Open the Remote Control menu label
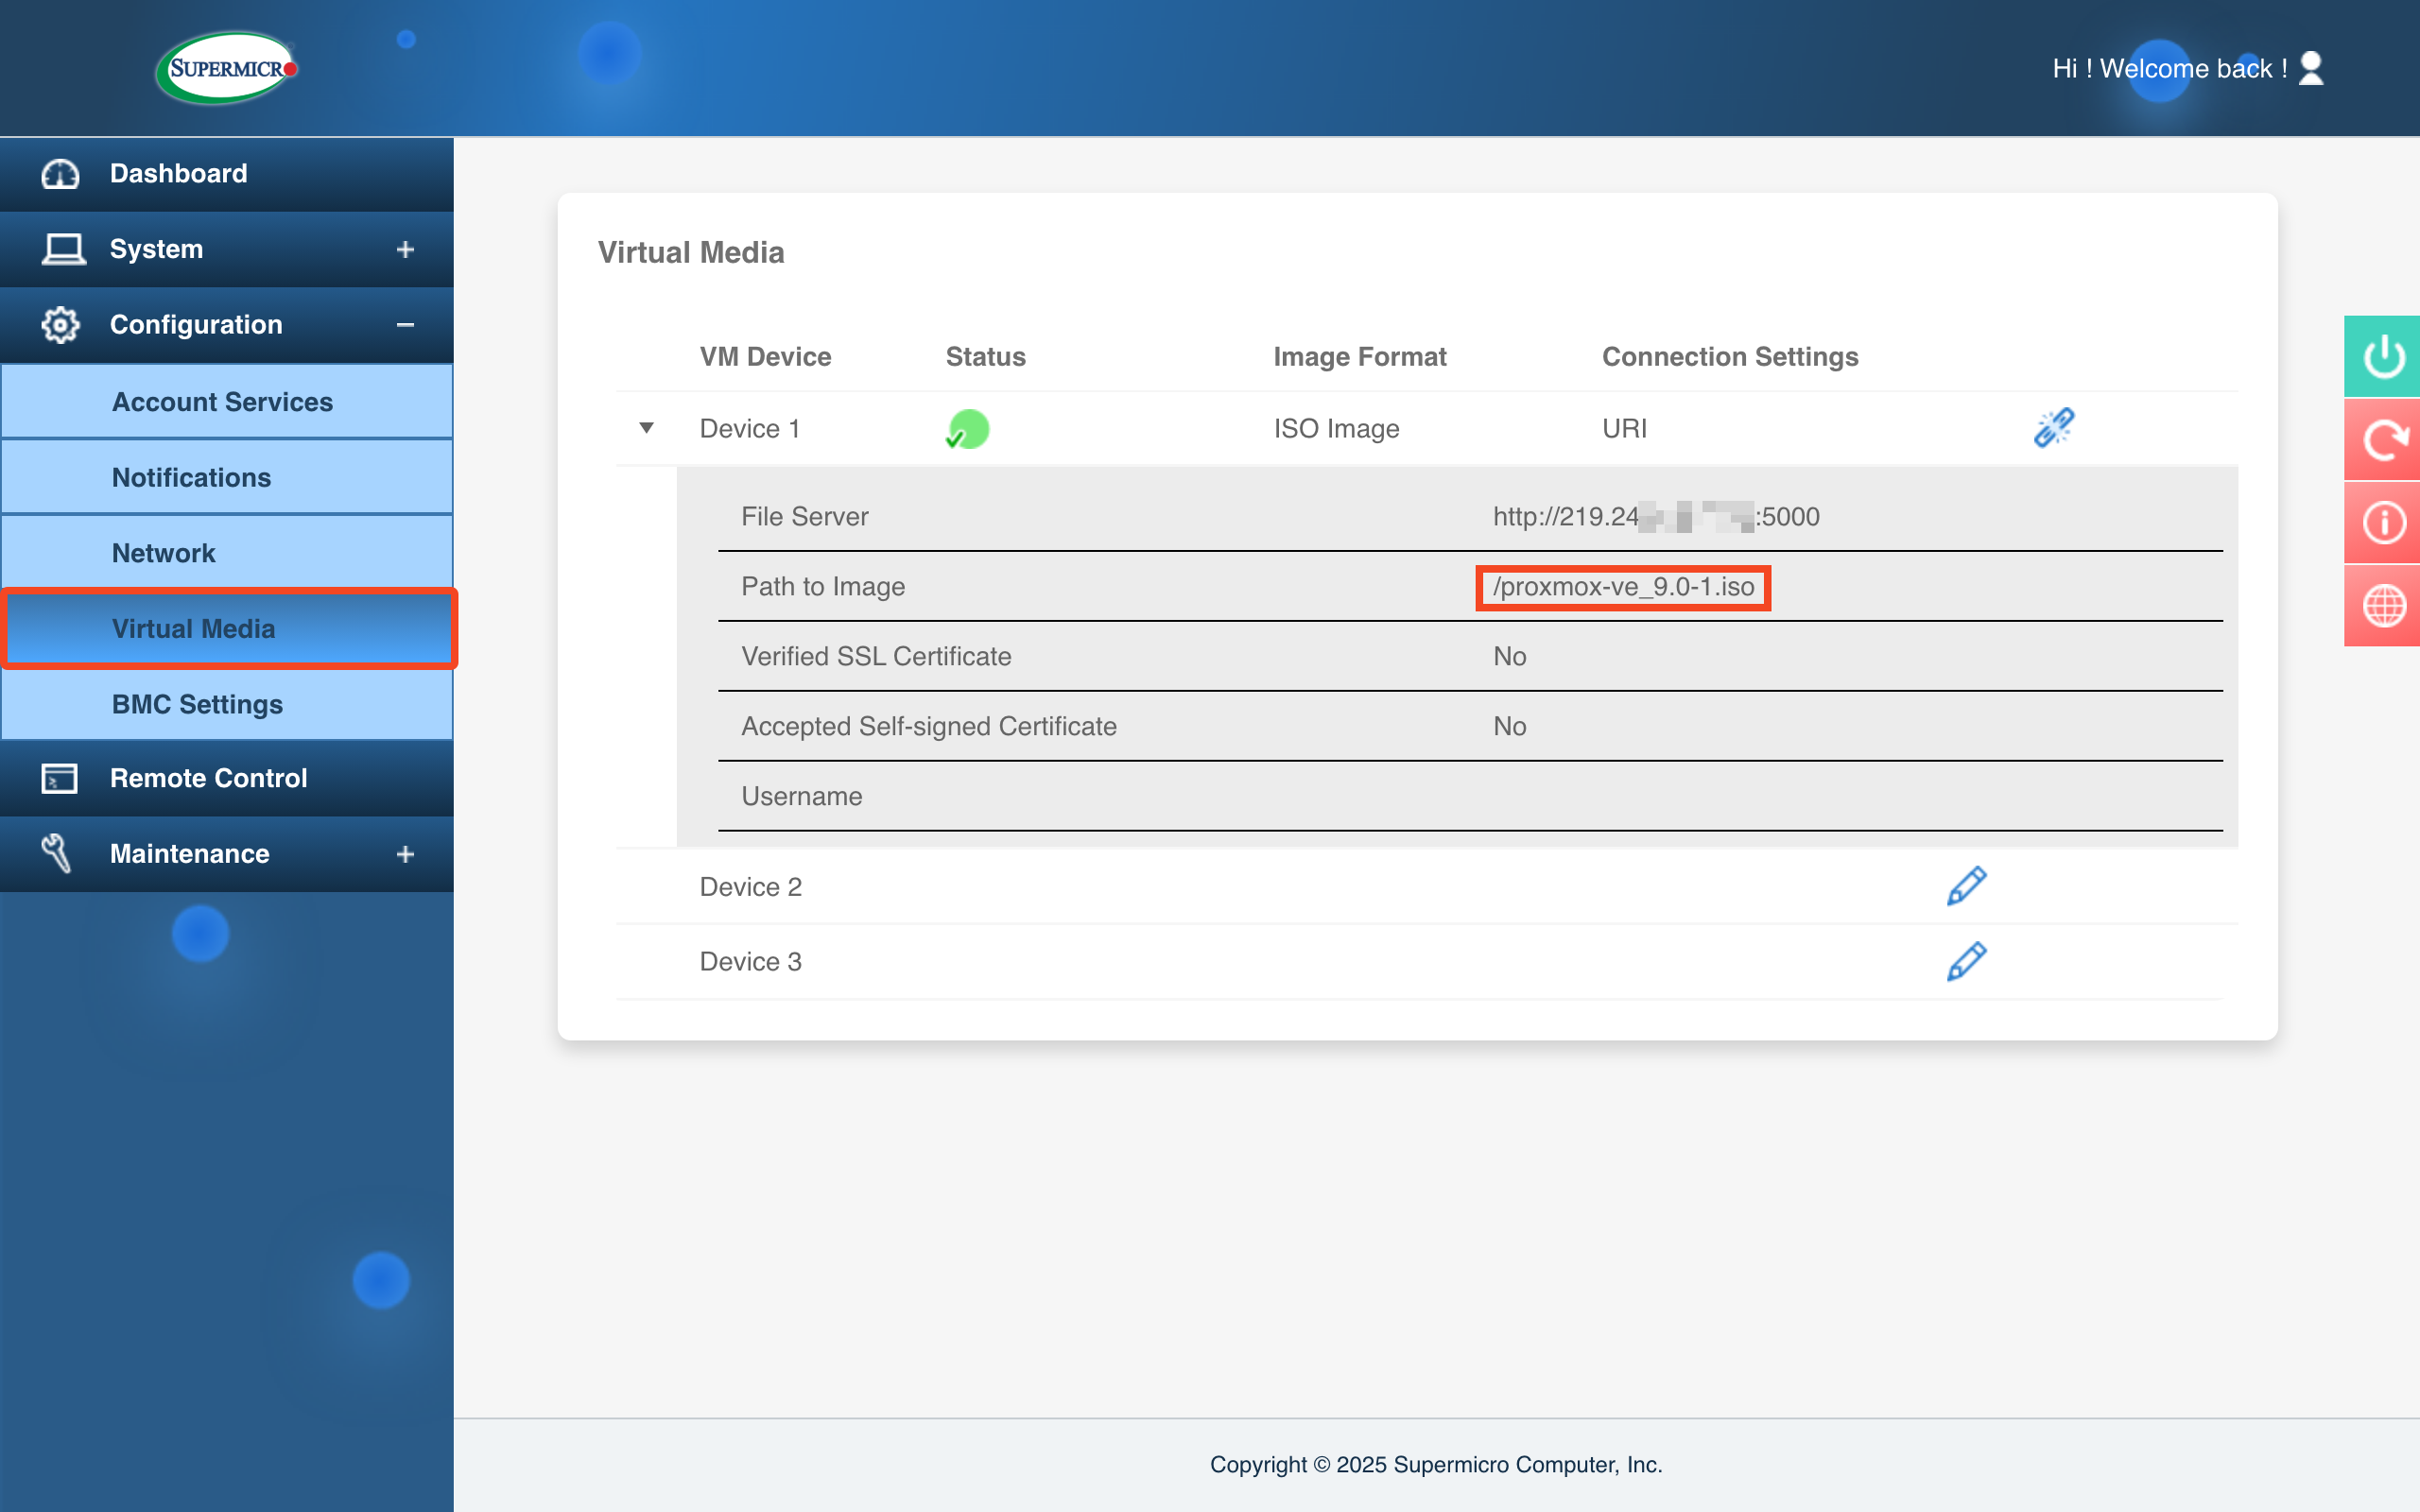This screenshot has width=2420, height=1512. pos(208,778)
